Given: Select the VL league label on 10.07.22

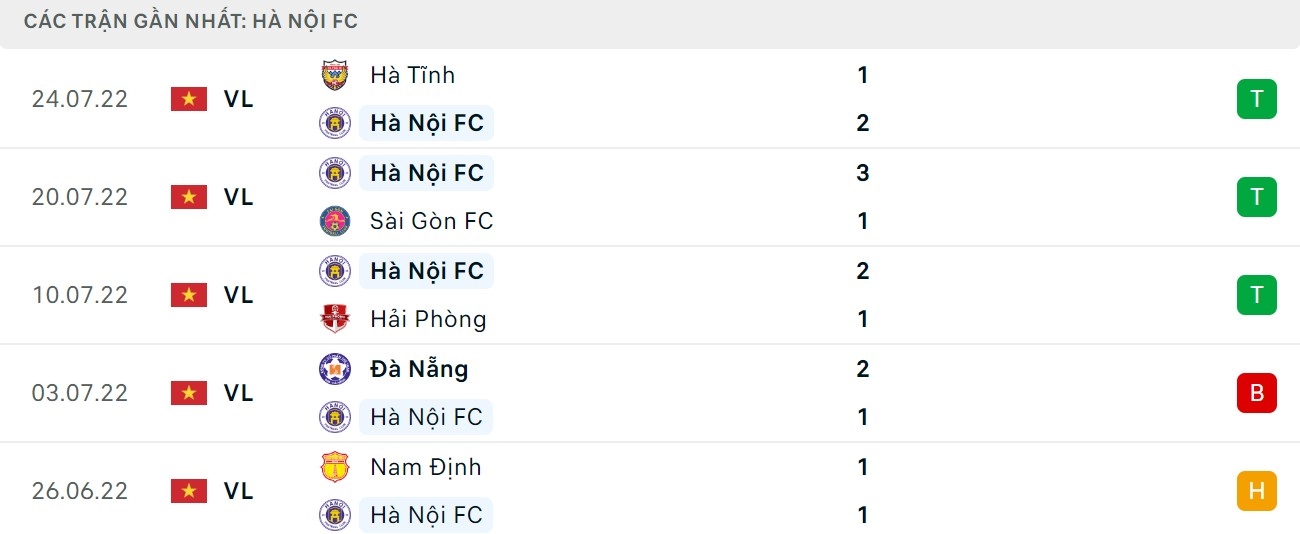Looking at the screenshot, I should 238,295.
